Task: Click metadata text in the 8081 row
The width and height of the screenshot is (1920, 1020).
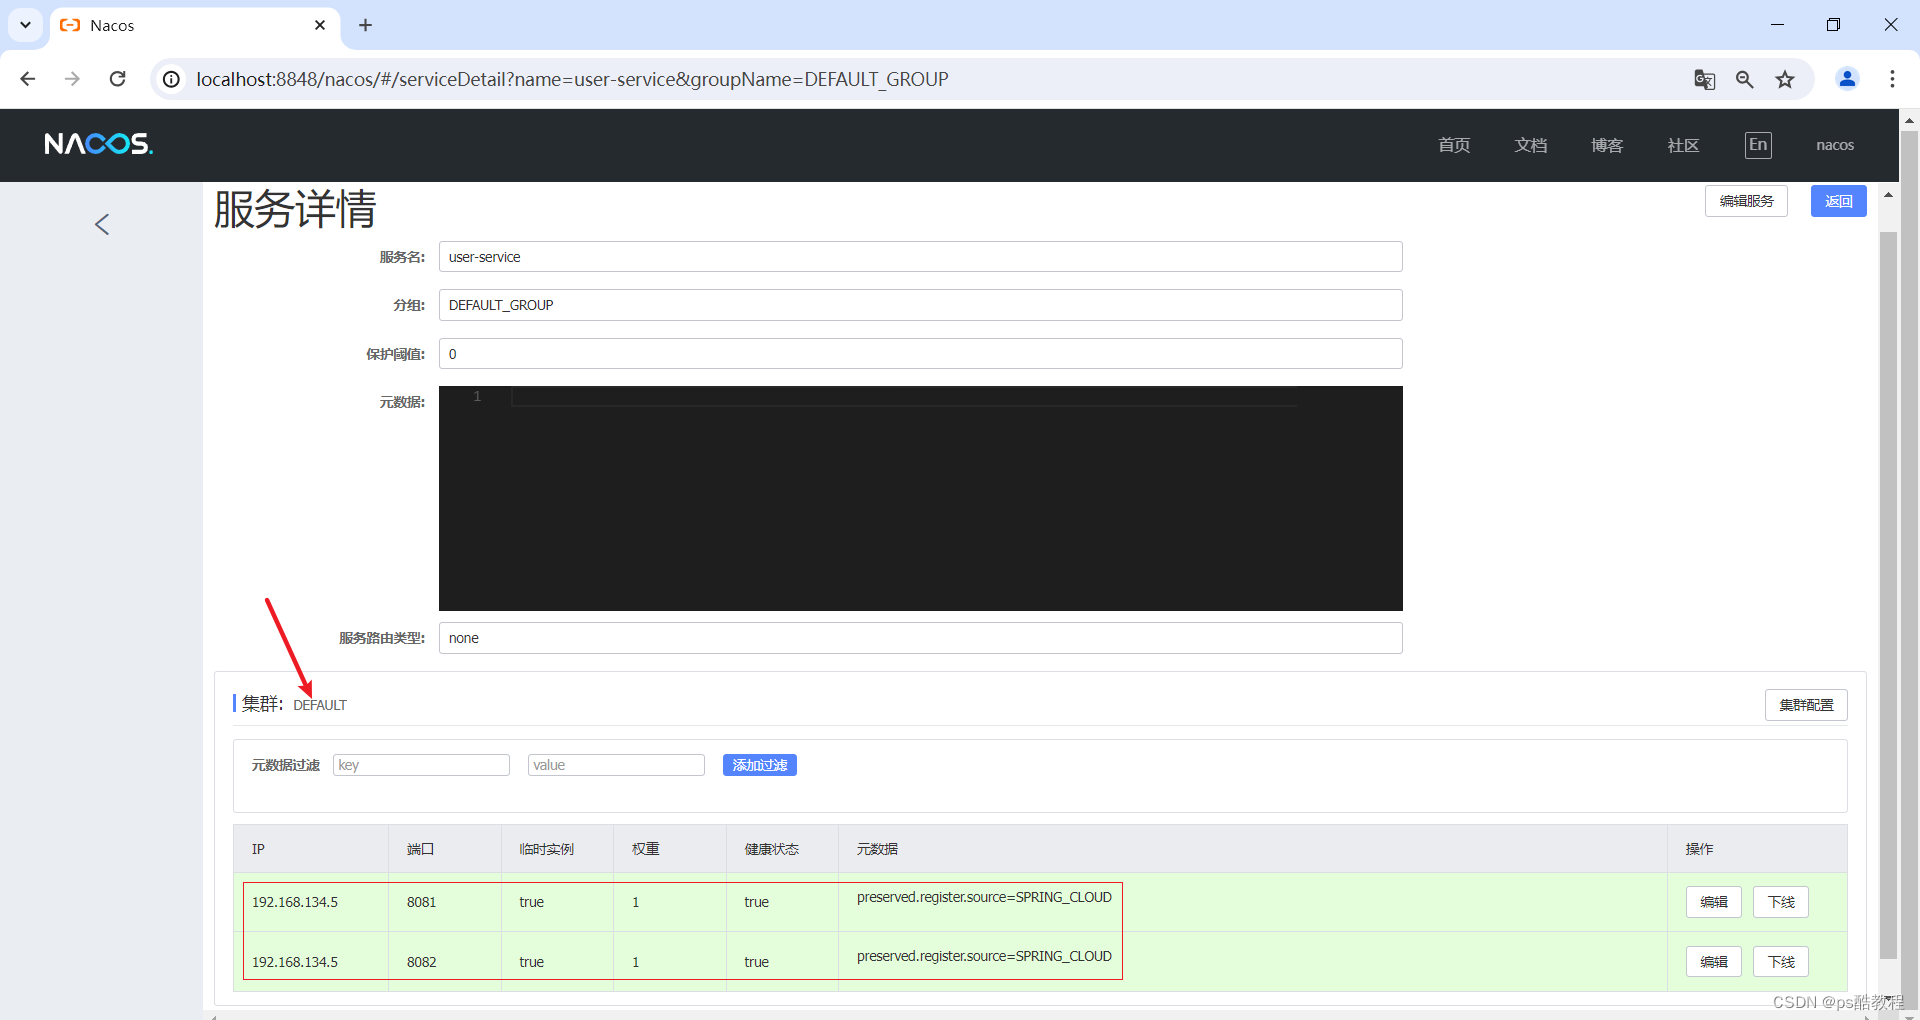Action: tap(984, 897)
